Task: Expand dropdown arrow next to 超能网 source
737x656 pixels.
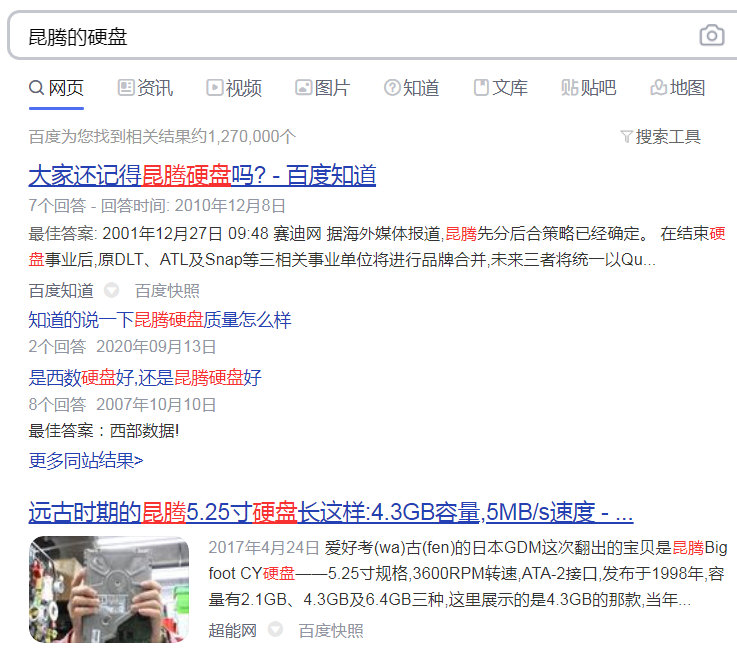Action: click(x=275, y=631)
